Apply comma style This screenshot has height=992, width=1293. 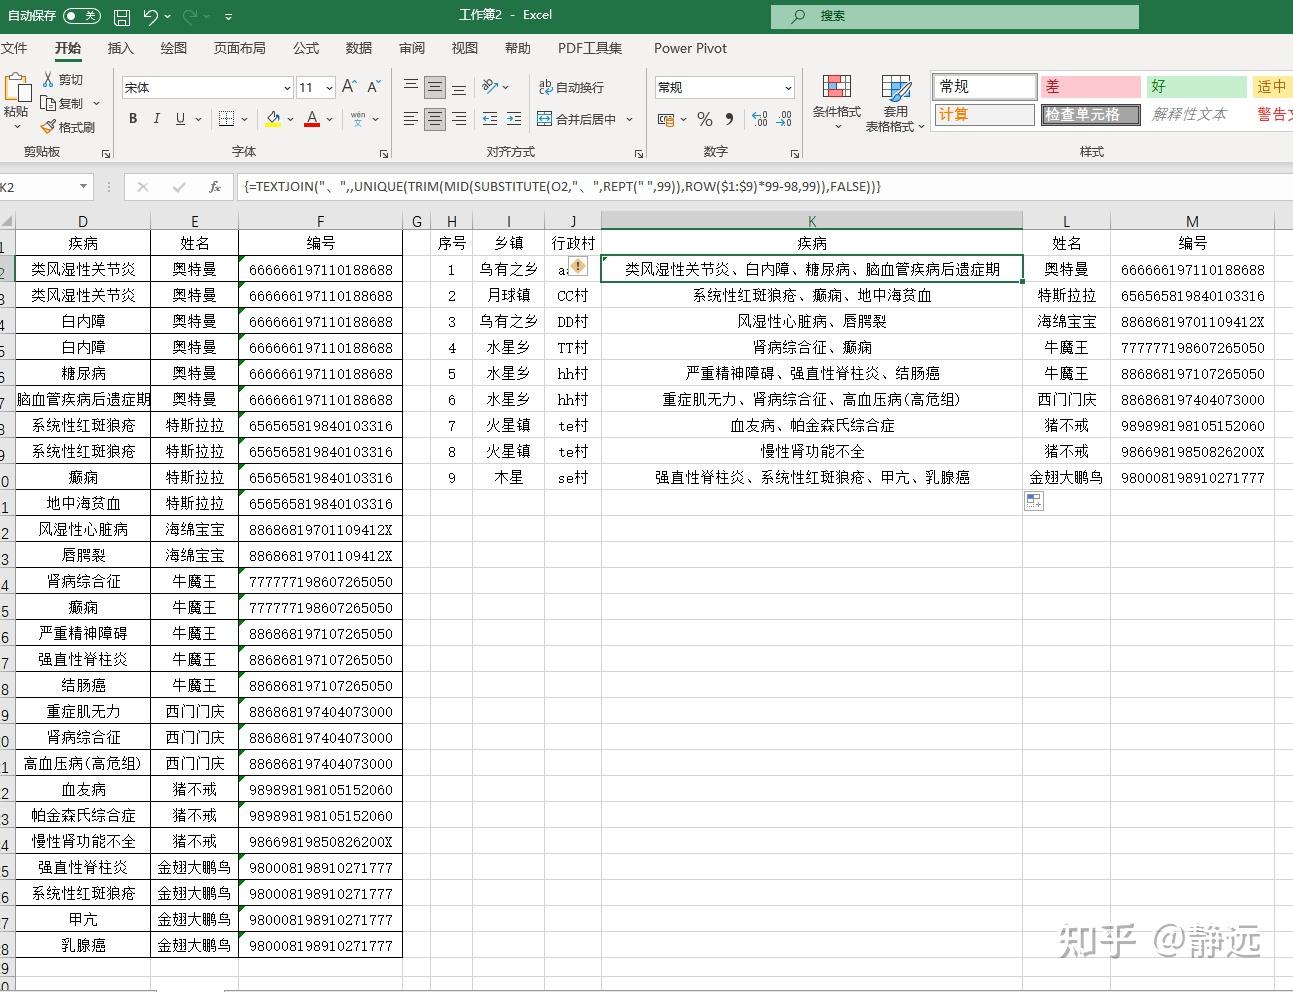pos(729,119)
